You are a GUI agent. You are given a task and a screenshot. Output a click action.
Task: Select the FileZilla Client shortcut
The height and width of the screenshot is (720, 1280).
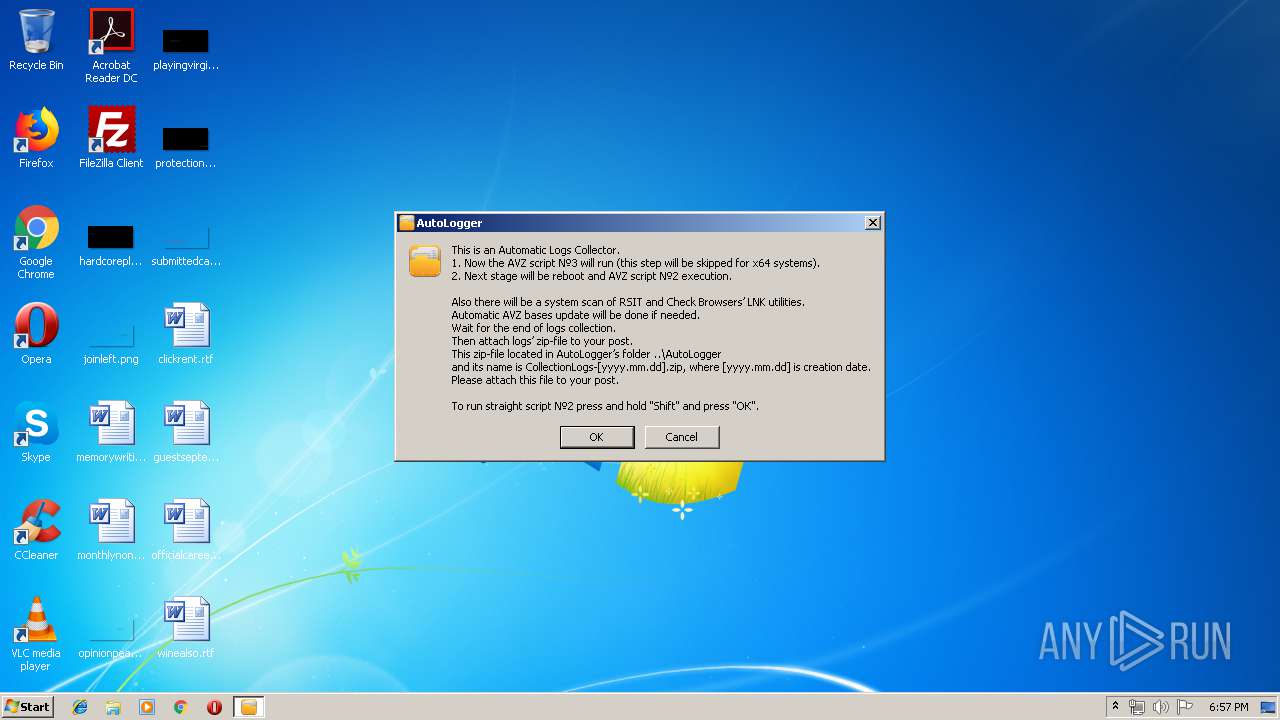(x=111, y=138)
